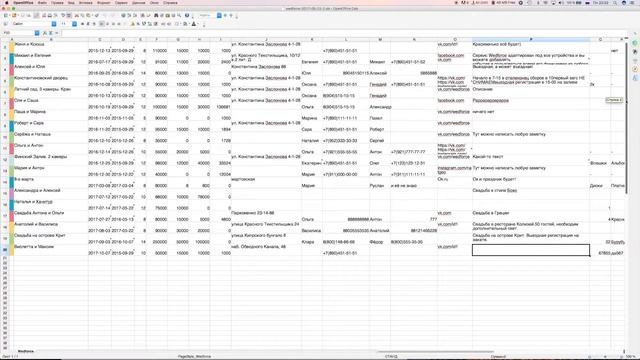
Task: Open the Формат menu
Action: coord(104,3)
